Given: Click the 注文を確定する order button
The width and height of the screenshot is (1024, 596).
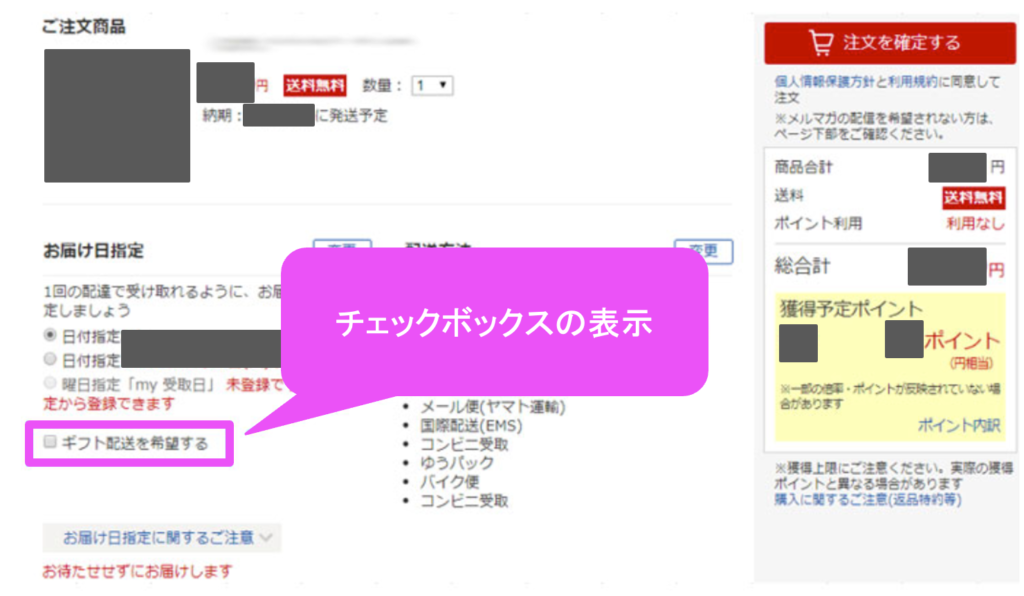Looking at the screenshot, I should pyautogui.click(x=889, y=43).
